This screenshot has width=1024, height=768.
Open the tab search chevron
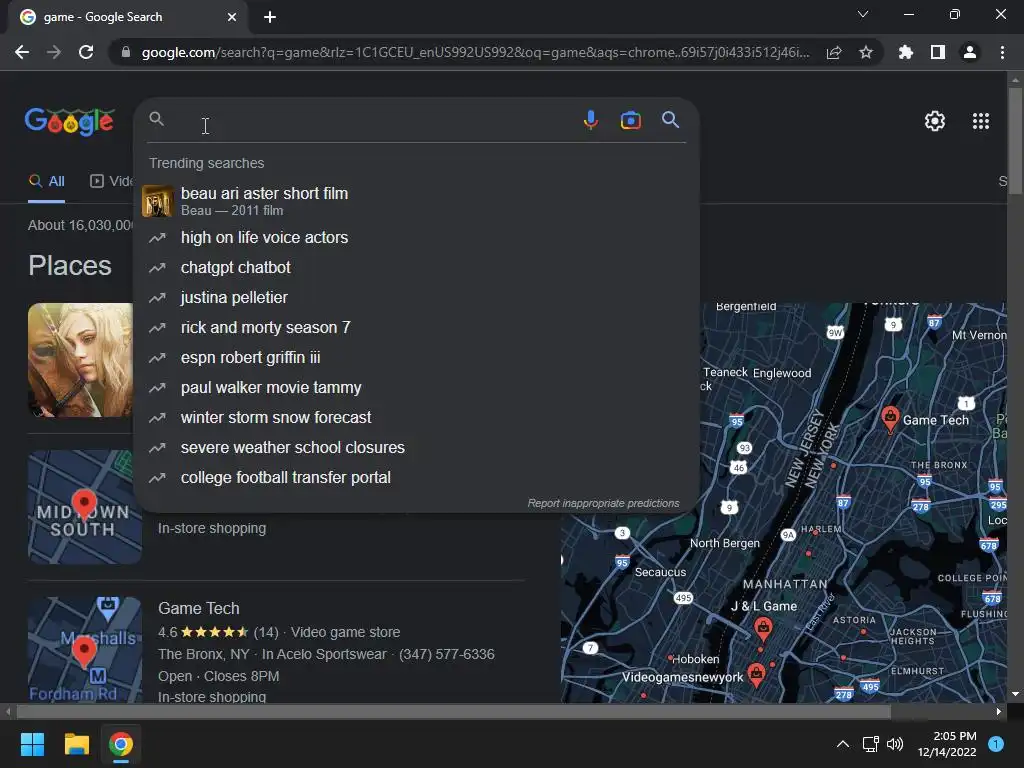pyautogui.click(x=863, y=14)
